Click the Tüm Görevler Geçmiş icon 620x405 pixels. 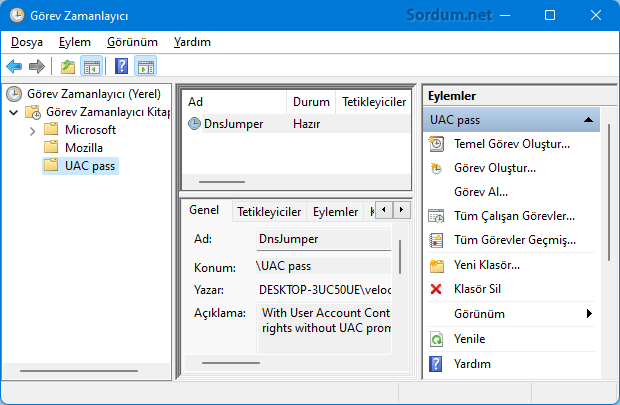(436, 240)
